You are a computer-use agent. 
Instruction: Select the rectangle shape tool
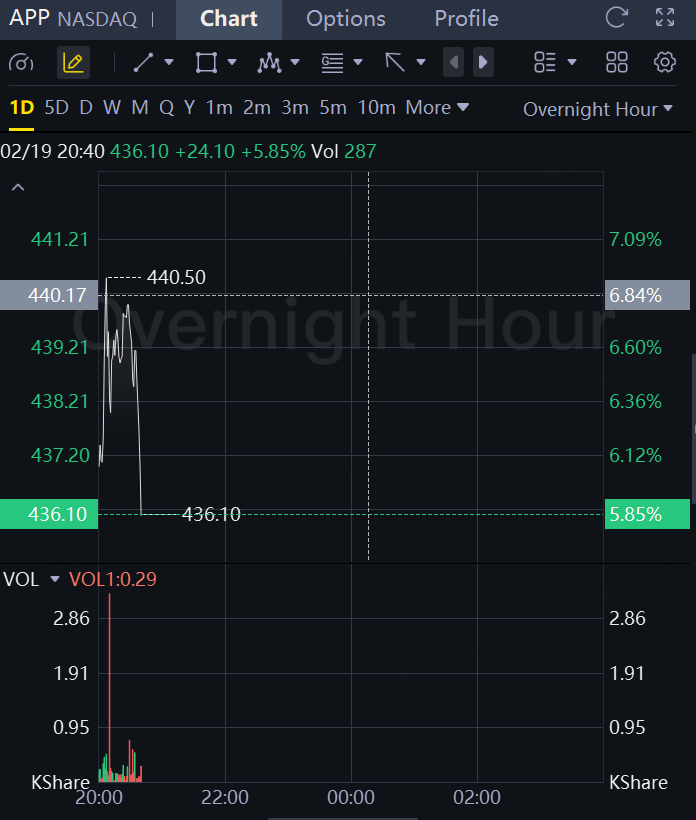[x=206, y=62]
